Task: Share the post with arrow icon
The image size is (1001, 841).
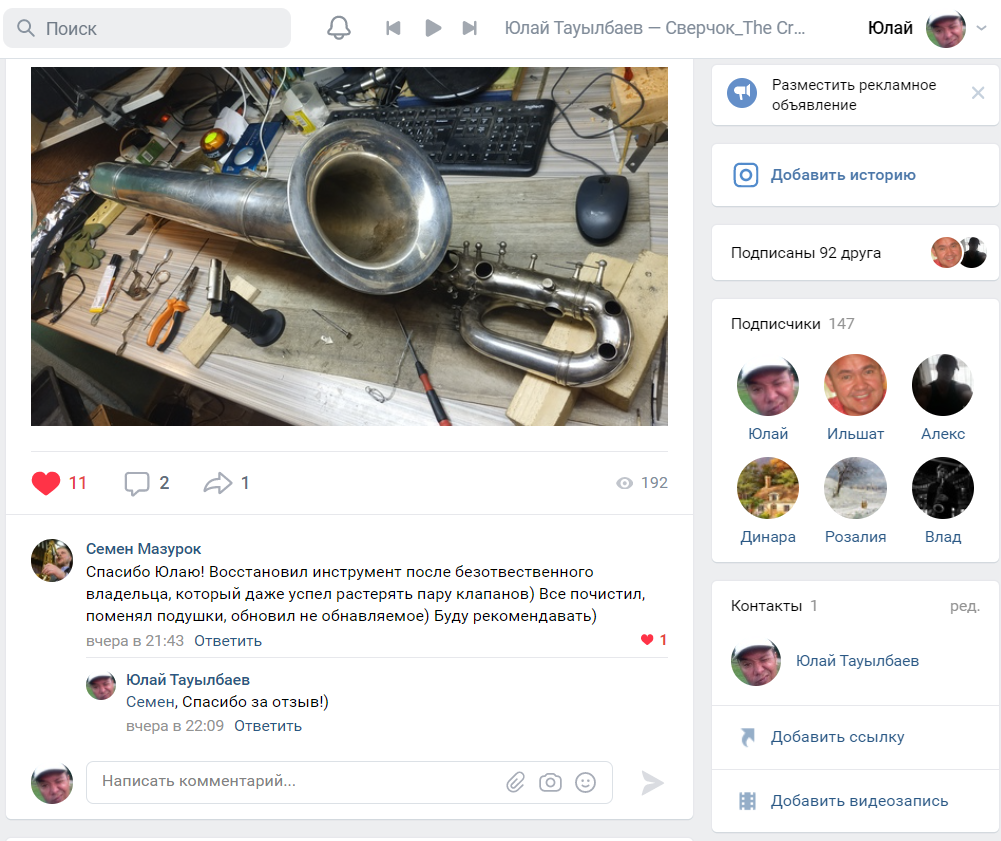Action: (x=217, y=483)
